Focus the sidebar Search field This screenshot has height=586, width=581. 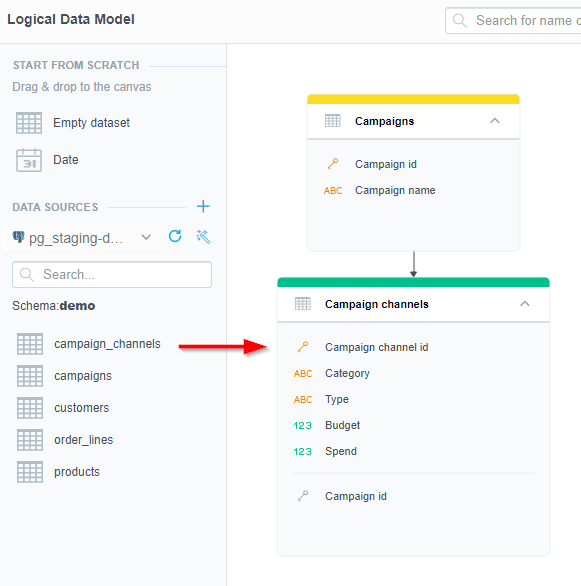tap(112, 275)
